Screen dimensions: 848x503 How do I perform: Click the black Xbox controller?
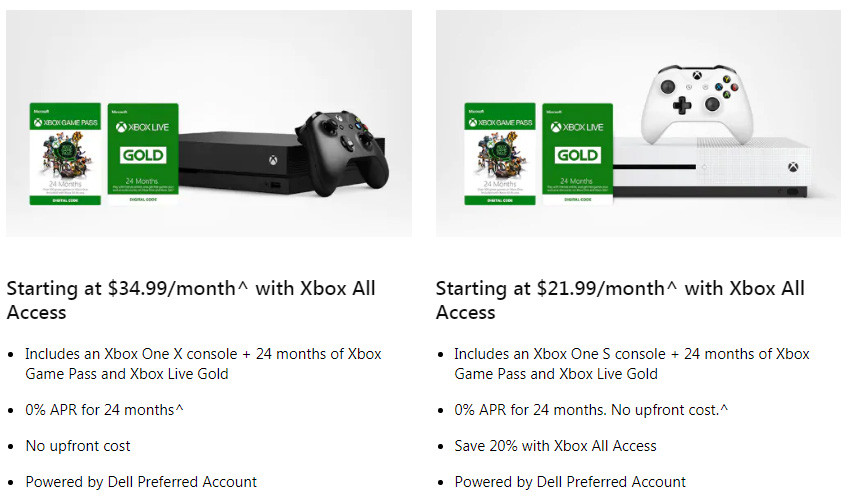click(x=342, y=154)
